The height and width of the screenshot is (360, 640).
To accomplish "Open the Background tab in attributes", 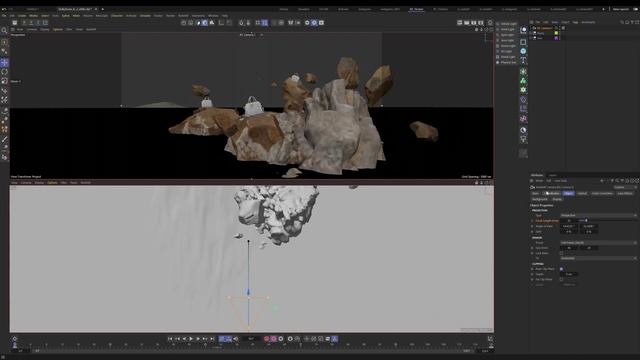I will click(540, 199).
